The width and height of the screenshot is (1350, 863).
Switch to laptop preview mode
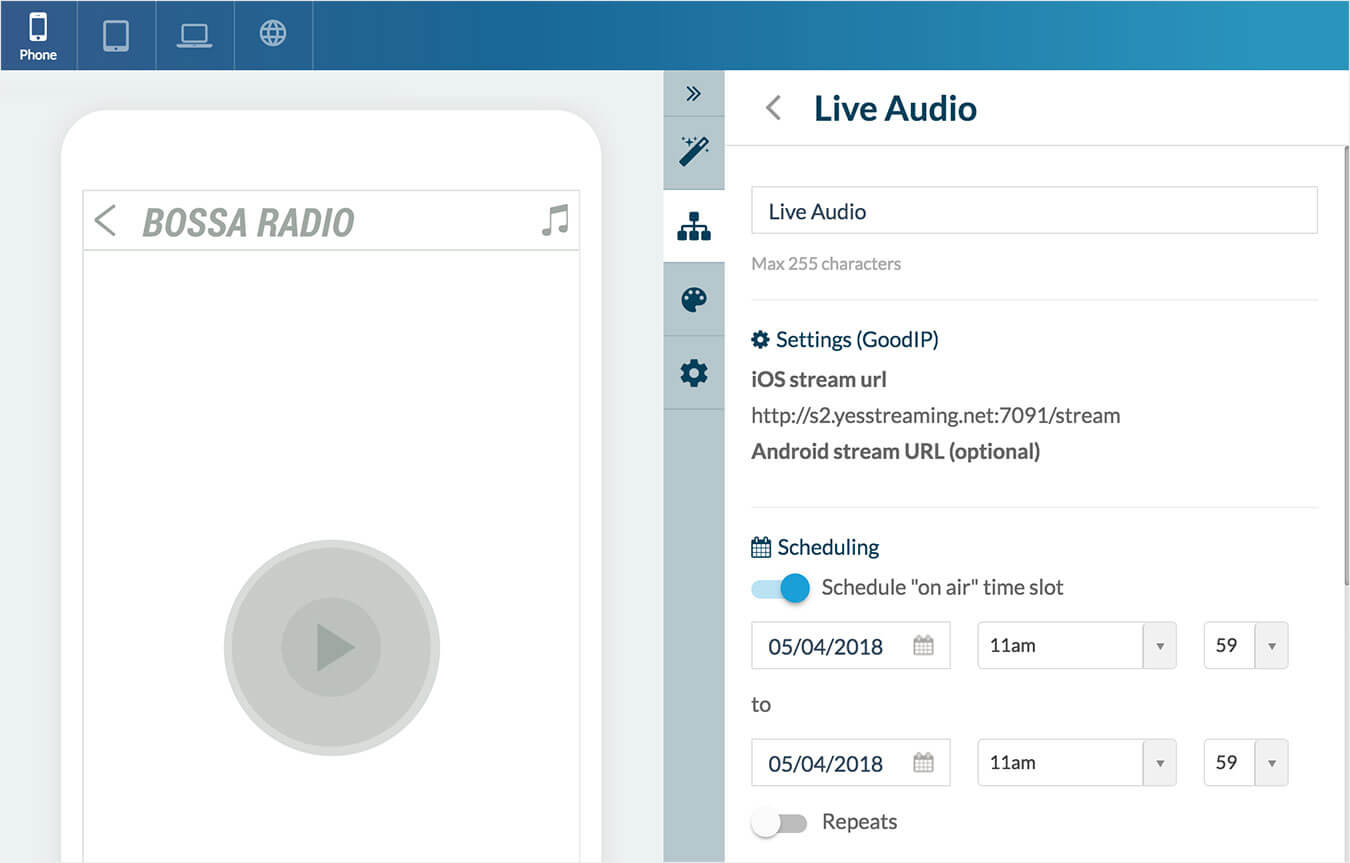pyautogui.click(x=194, y=35)
